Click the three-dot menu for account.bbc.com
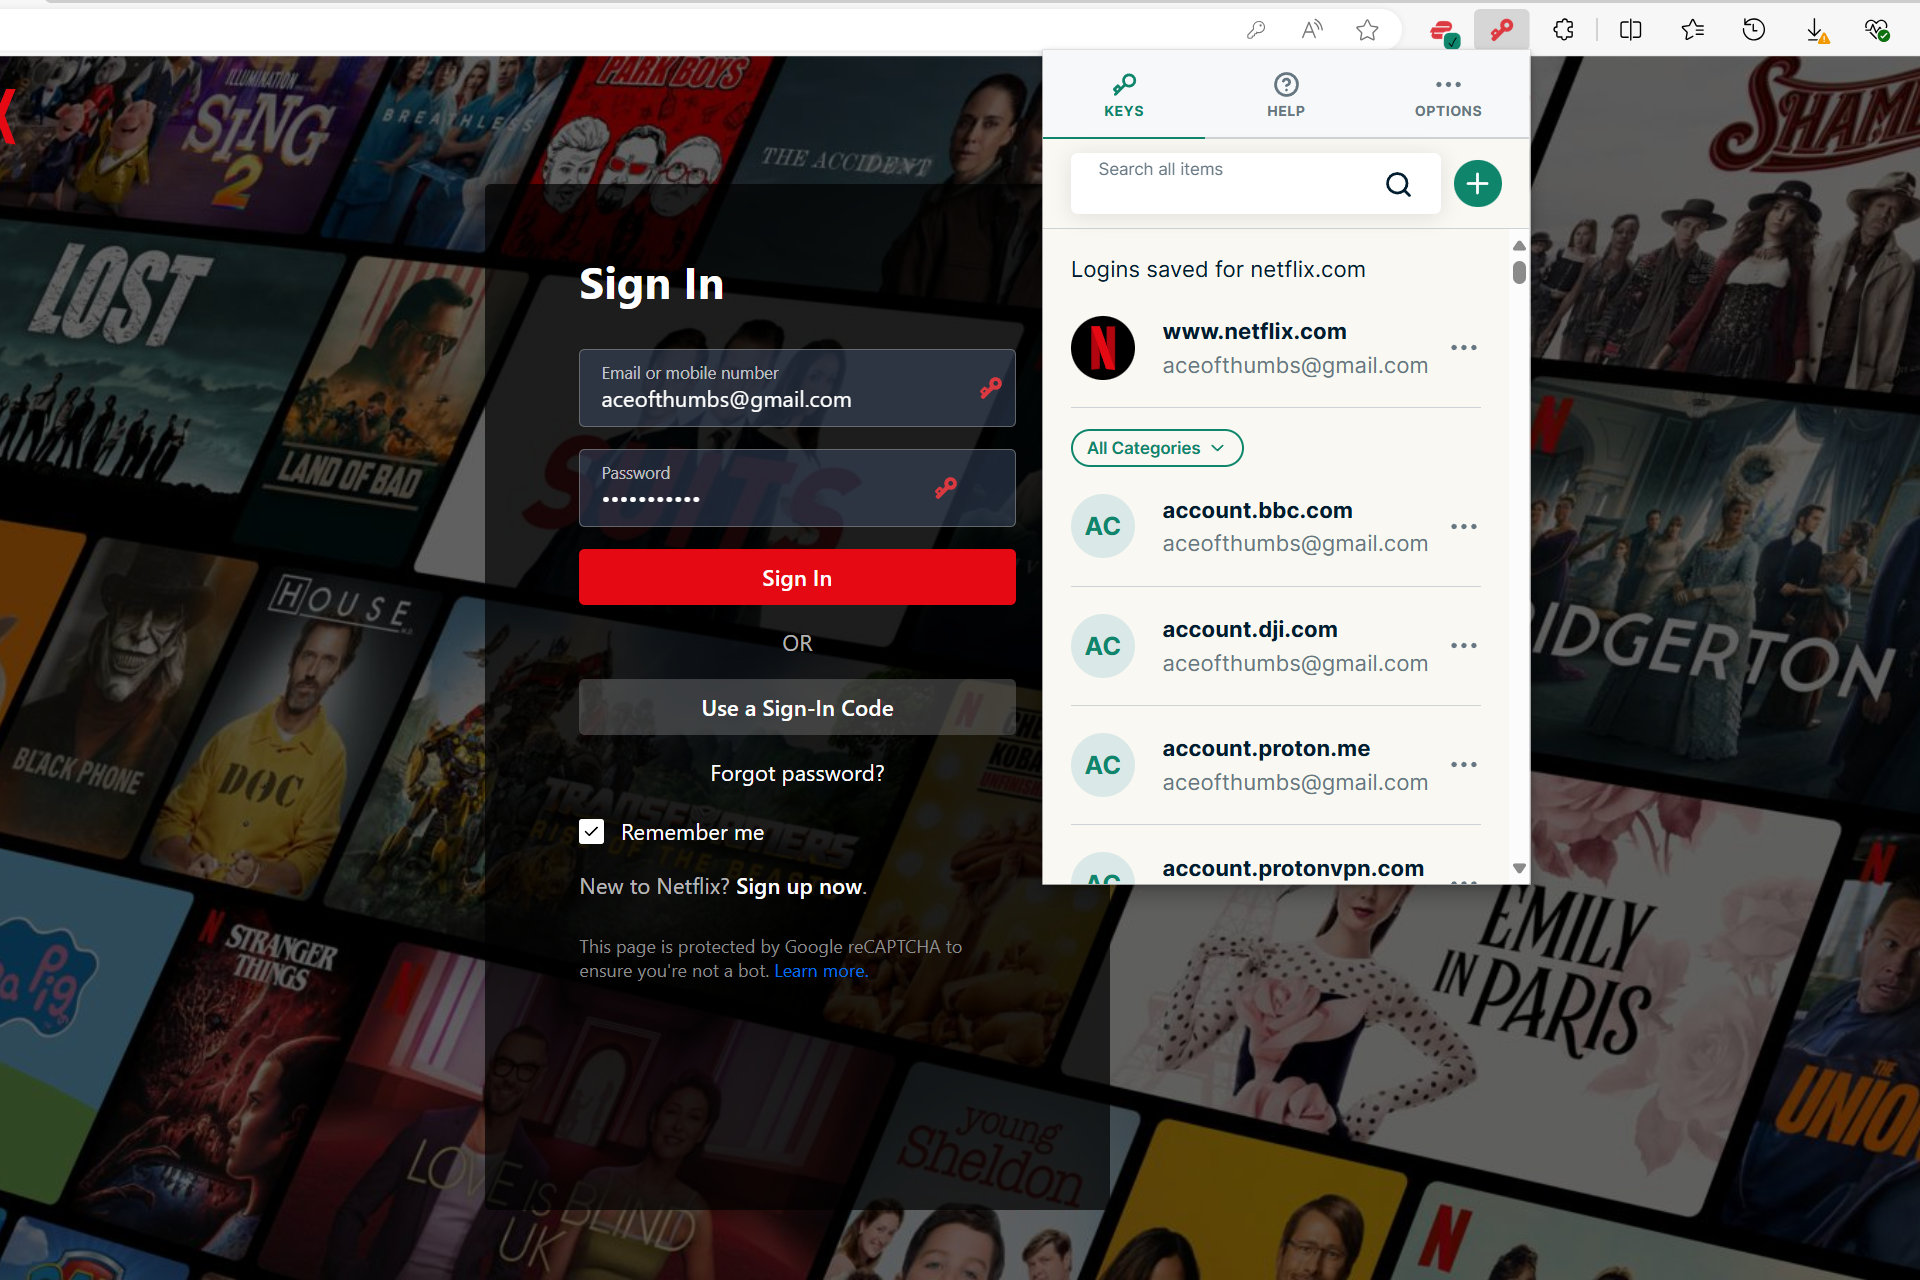Image resolution: width=1920 pixels, height=1280 pixels. pos(1464,527)
